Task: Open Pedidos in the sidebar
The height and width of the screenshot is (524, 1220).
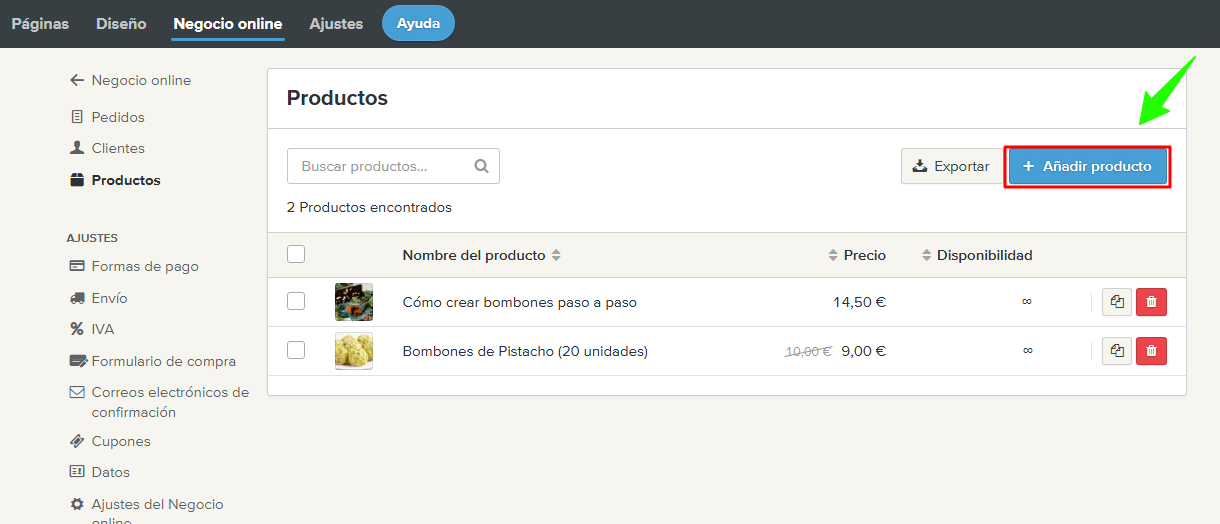Action: click(x=117, y=117)
